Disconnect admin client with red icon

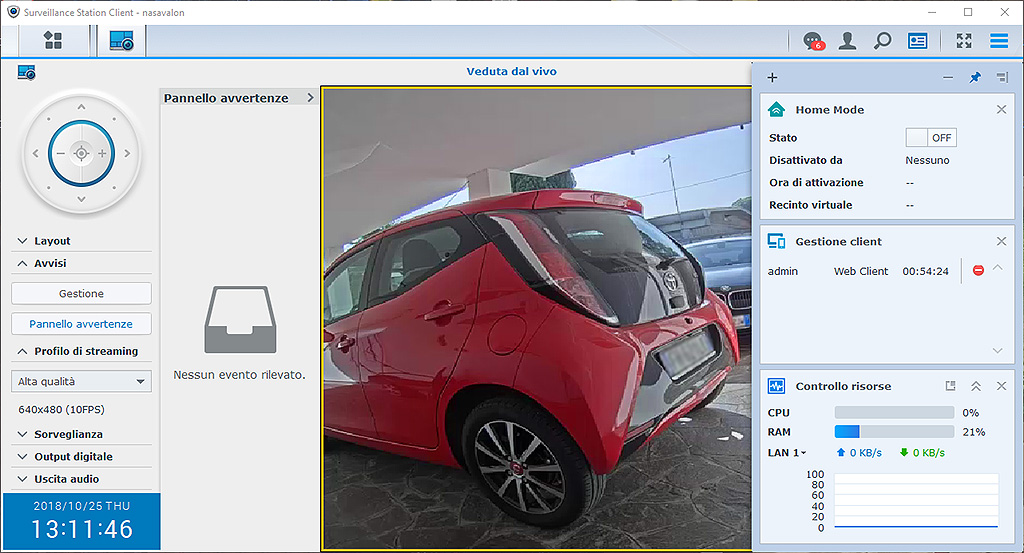click(978, 271)
